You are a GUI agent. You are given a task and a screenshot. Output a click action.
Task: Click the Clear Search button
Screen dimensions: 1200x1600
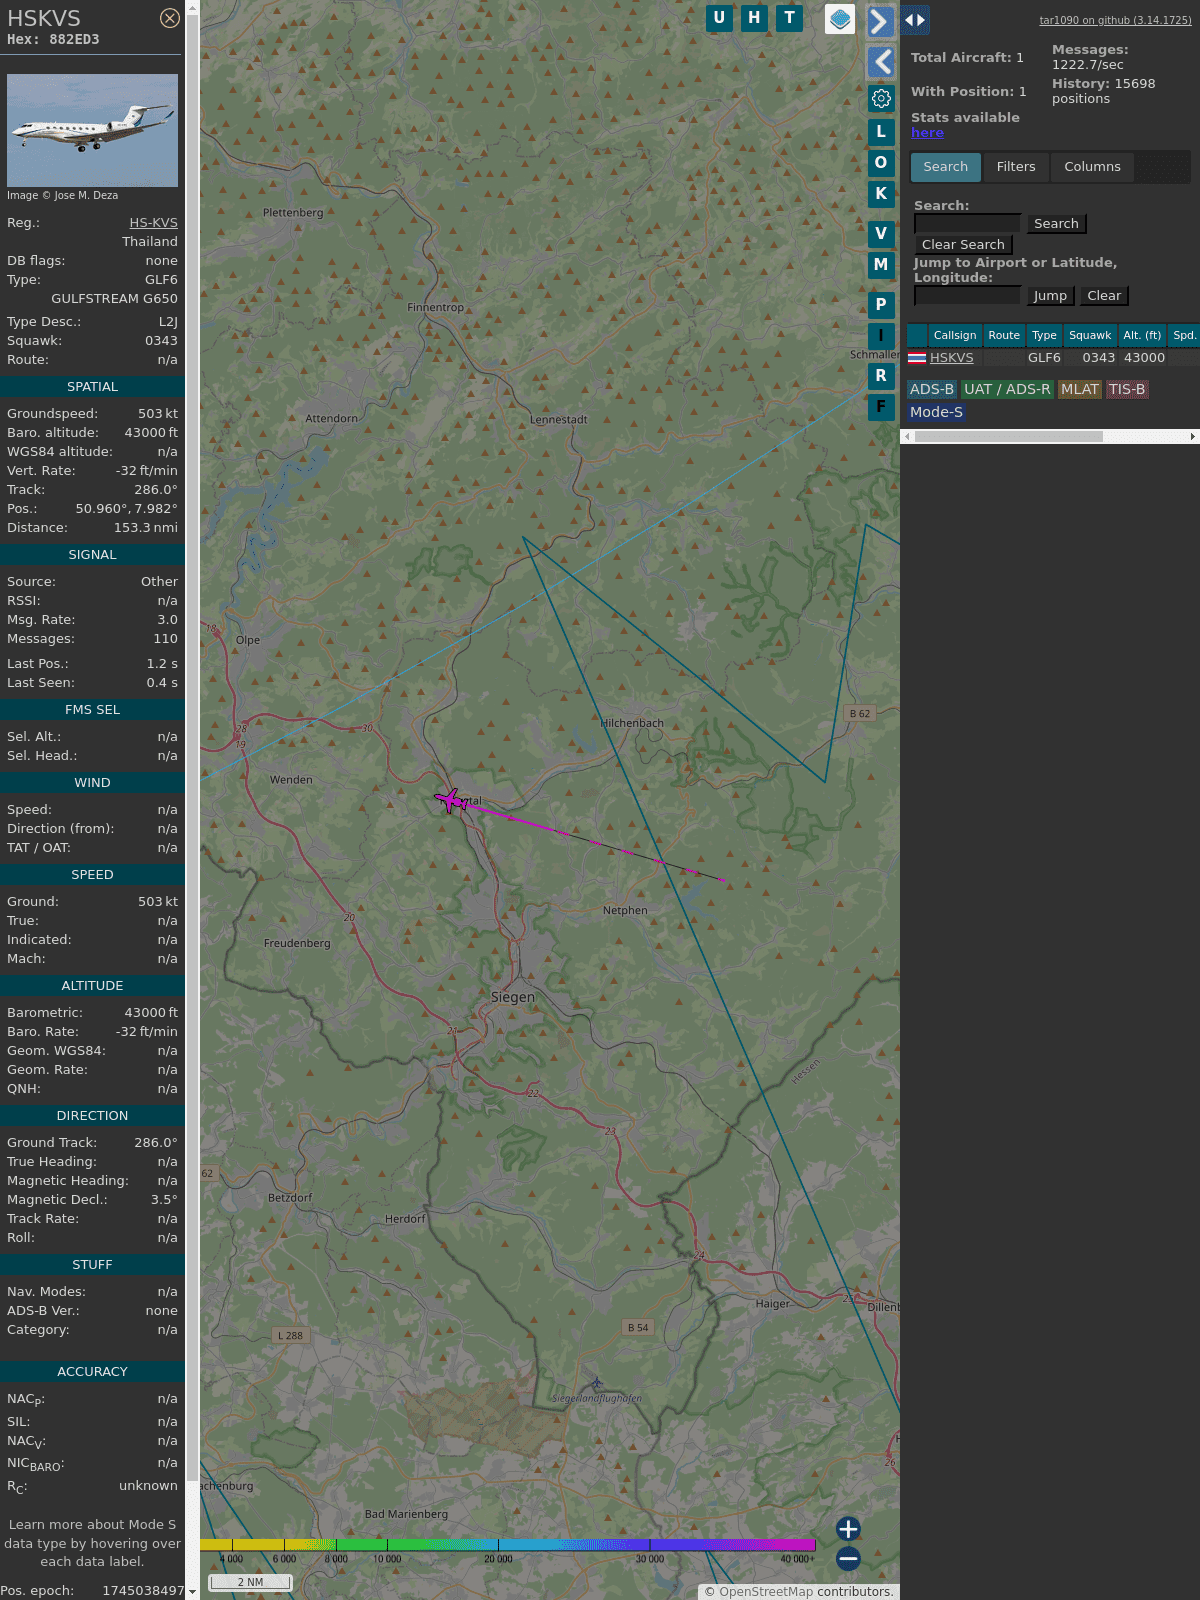coord(963,245)
